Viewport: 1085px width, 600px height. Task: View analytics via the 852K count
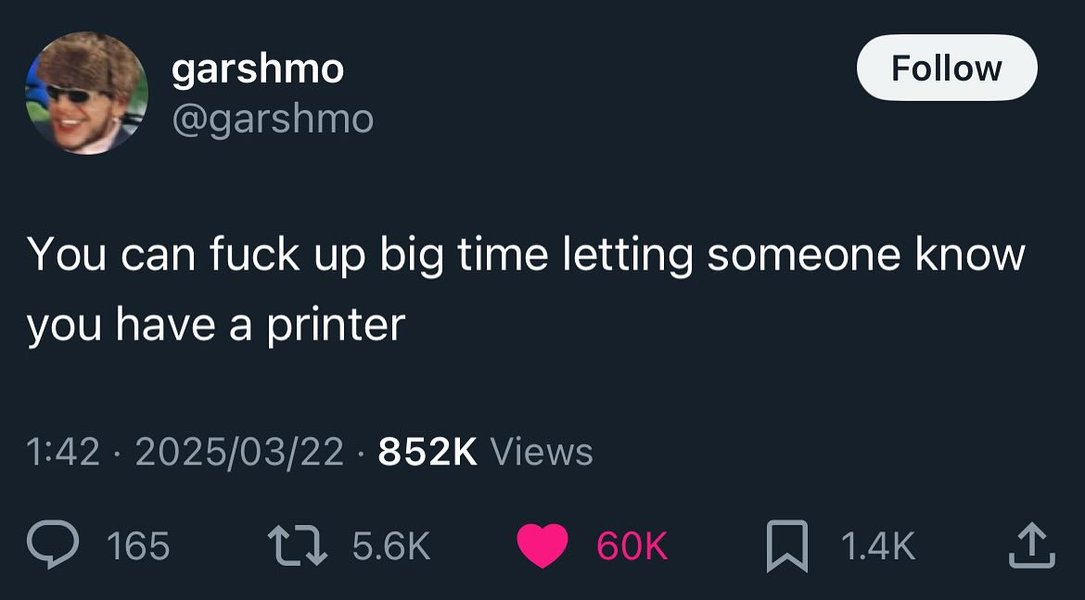(x=428, y=452)
